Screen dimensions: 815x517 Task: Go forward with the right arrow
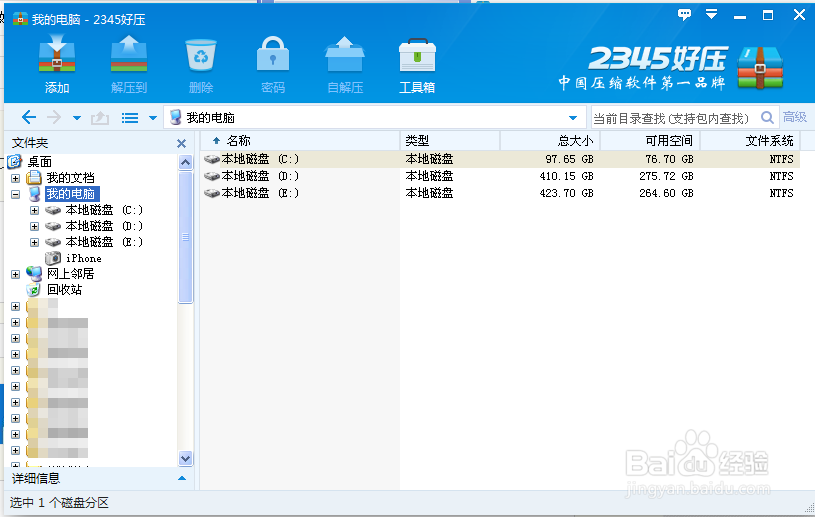54,117
